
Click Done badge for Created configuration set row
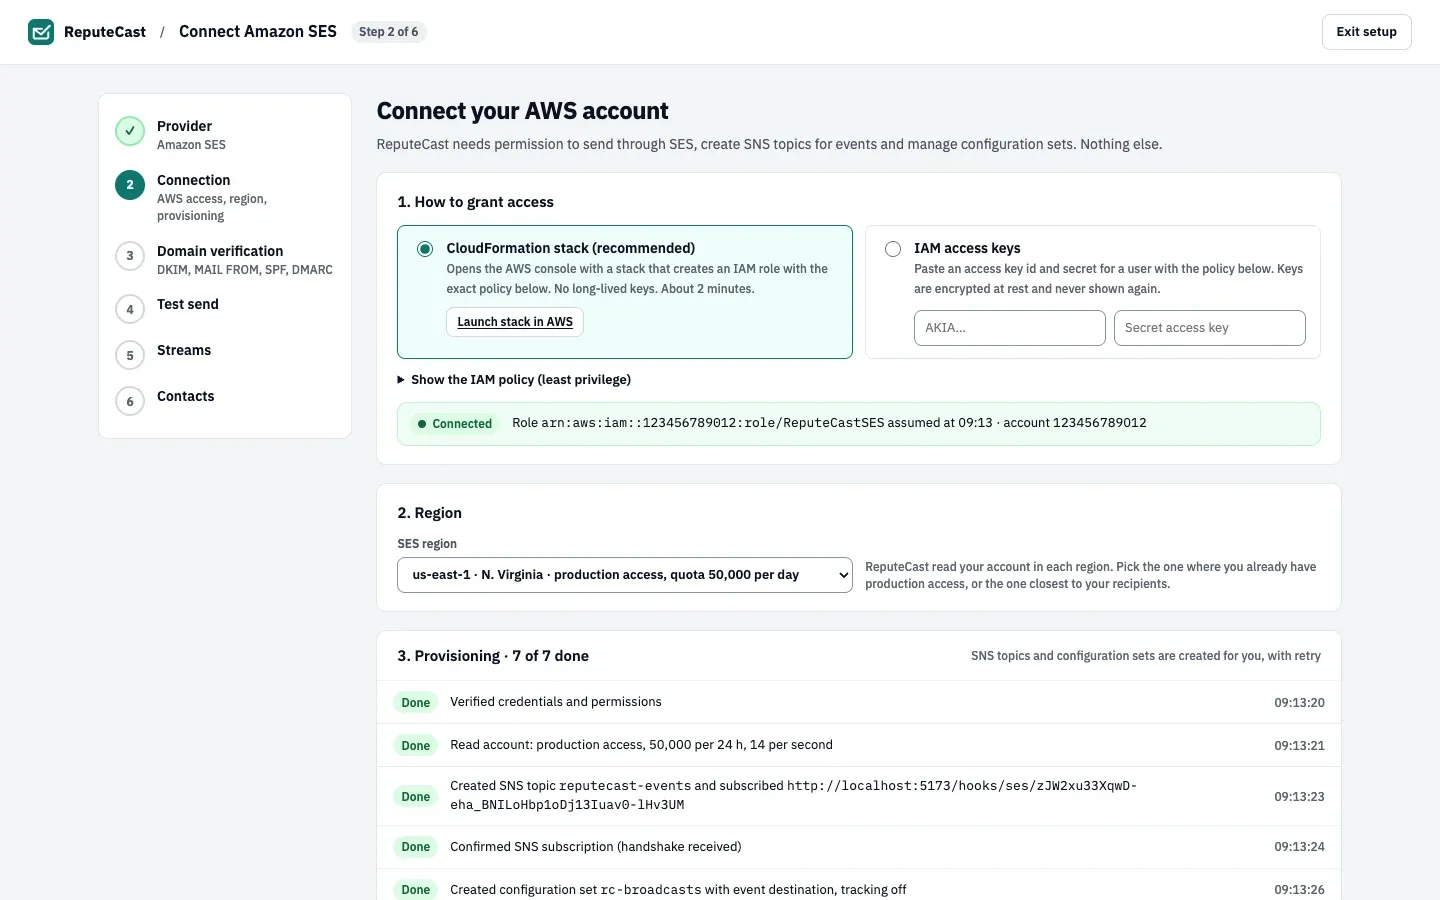(x=416, y=890)
